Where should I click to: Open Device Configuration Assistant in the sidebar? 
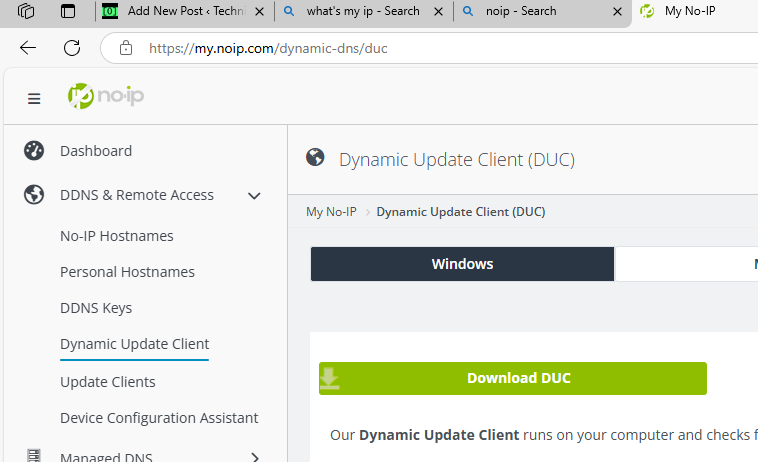coord(159,418)
